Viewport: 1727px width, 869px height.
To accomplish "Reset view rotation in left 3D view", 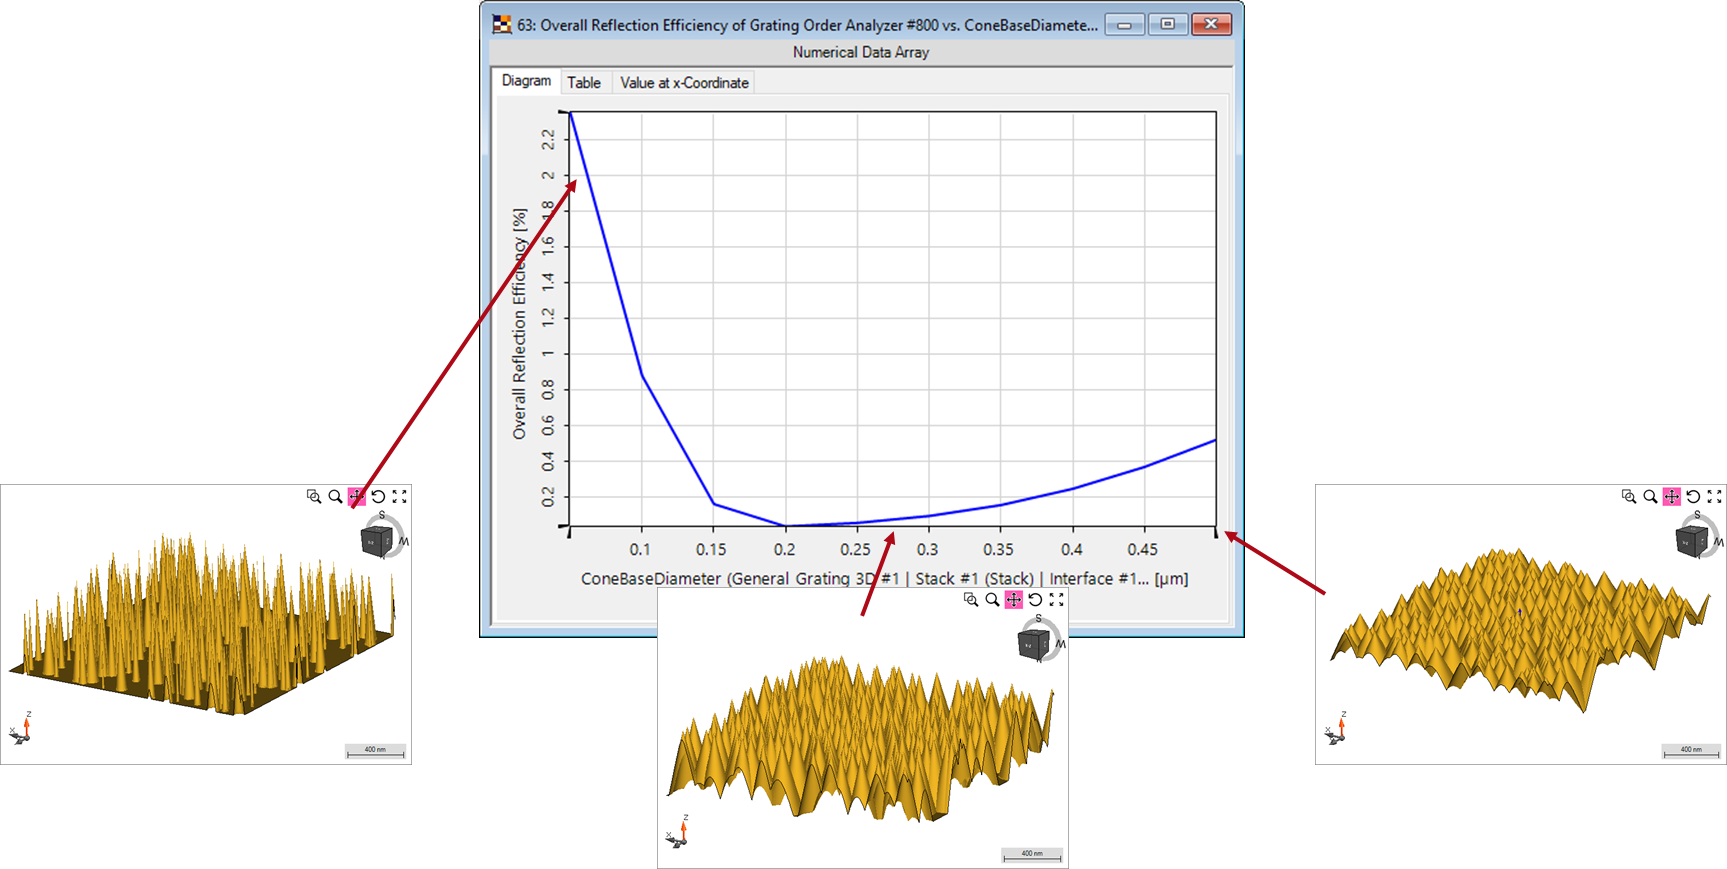I will coord(378,496).
